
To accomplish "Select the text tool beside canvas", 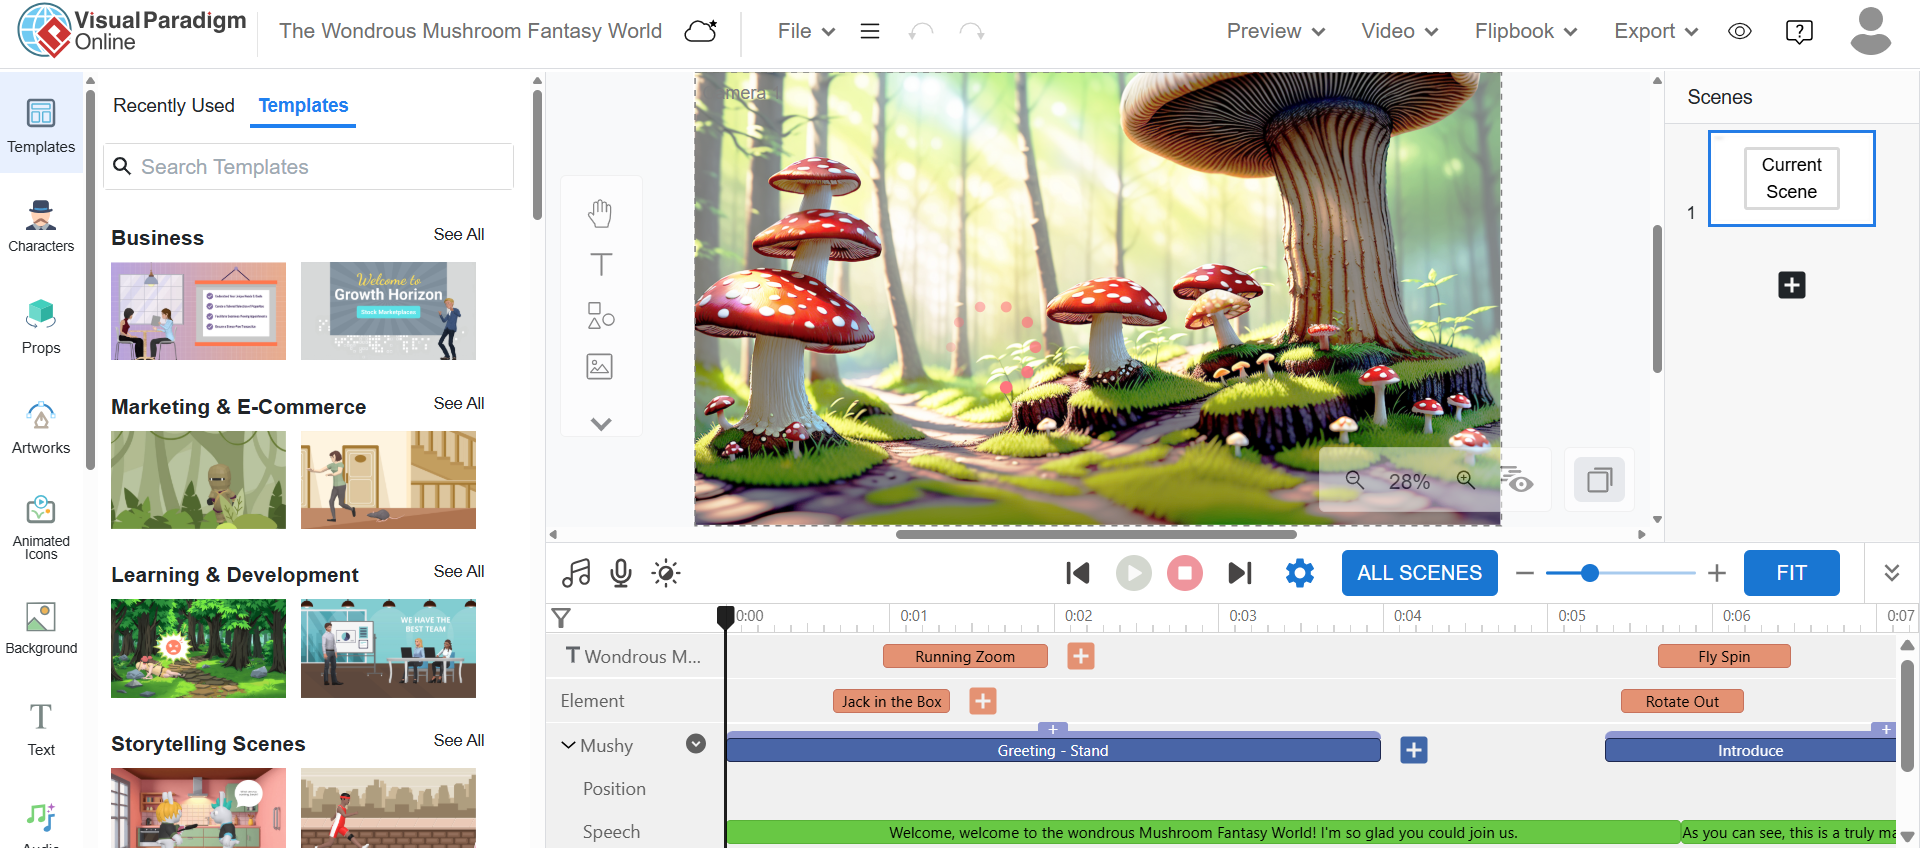I will 600,264.
